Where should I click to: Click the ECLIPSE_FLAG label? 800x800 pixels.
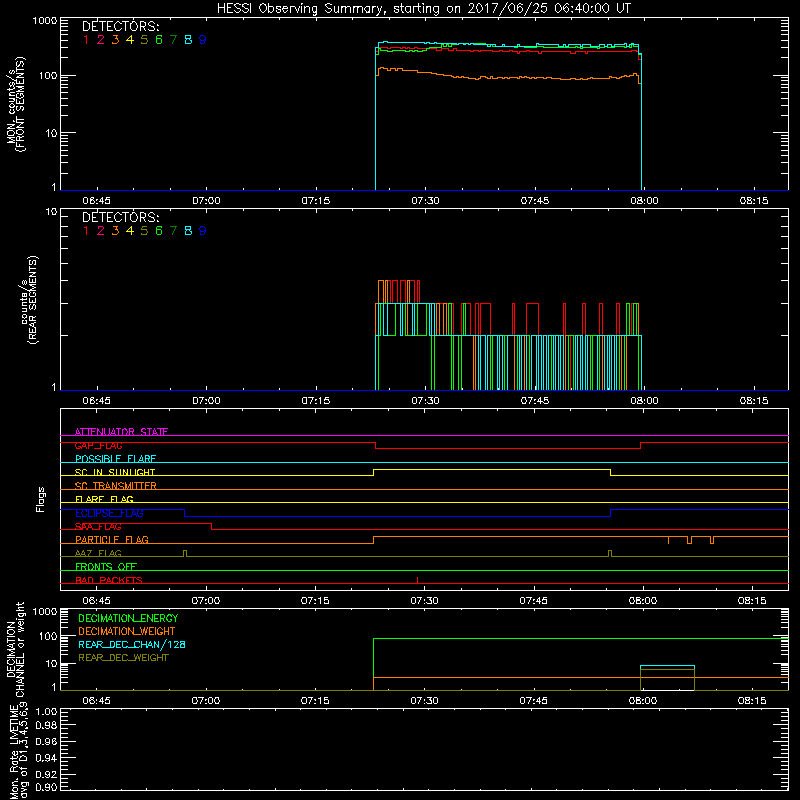pyautogui.click(x=109, y=513)
